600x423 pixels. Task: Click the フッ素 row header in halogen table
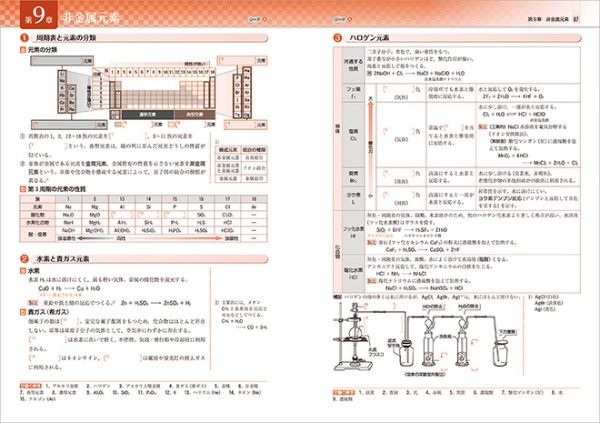pos(353,93)
